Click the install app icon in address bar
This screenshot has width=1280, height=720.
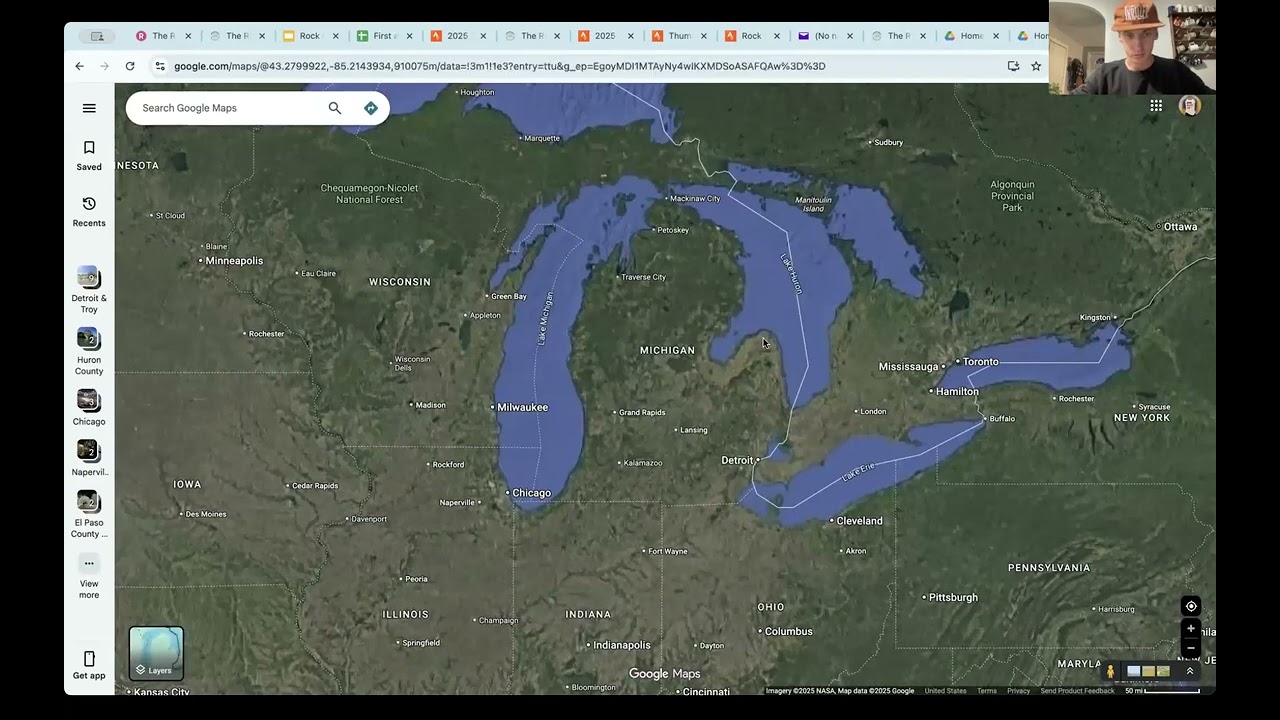click(x=1013, y=66)
